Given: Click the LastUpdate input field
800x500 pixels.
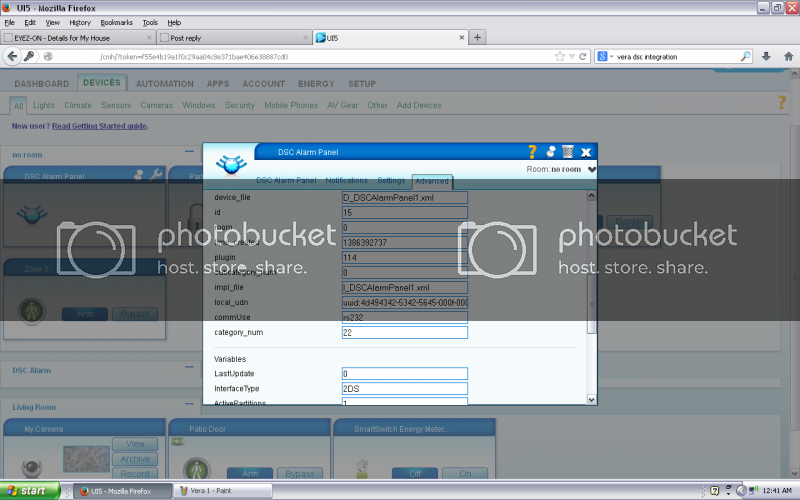Looking at the screenshot, I should coord(405,374).
